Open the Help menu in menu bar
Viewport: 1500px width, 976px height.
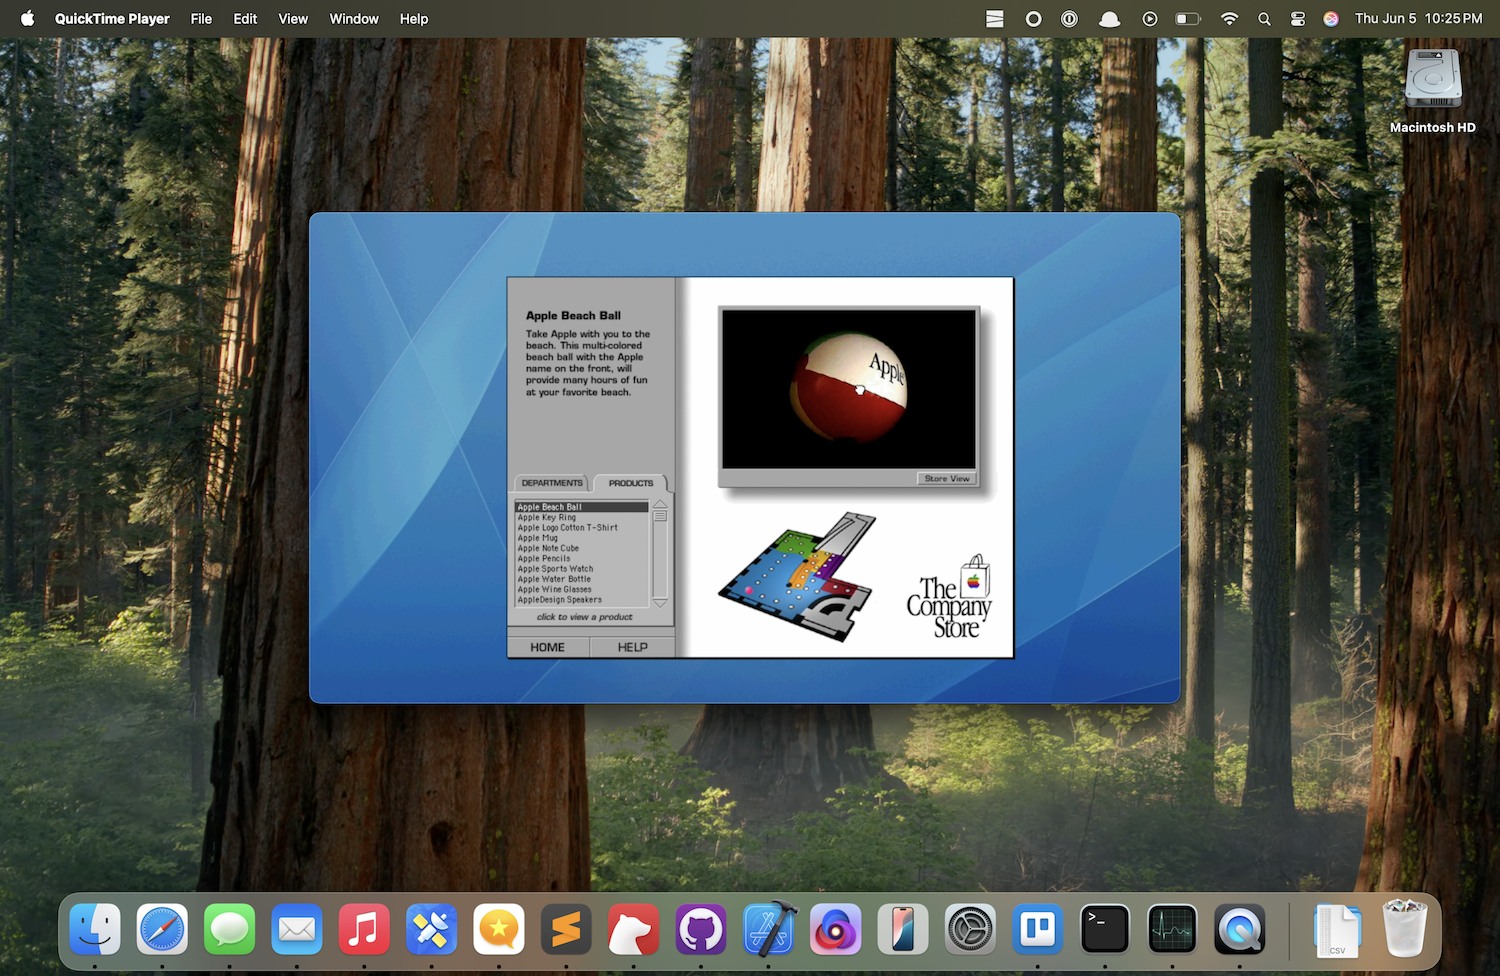[x=414, y=18]
